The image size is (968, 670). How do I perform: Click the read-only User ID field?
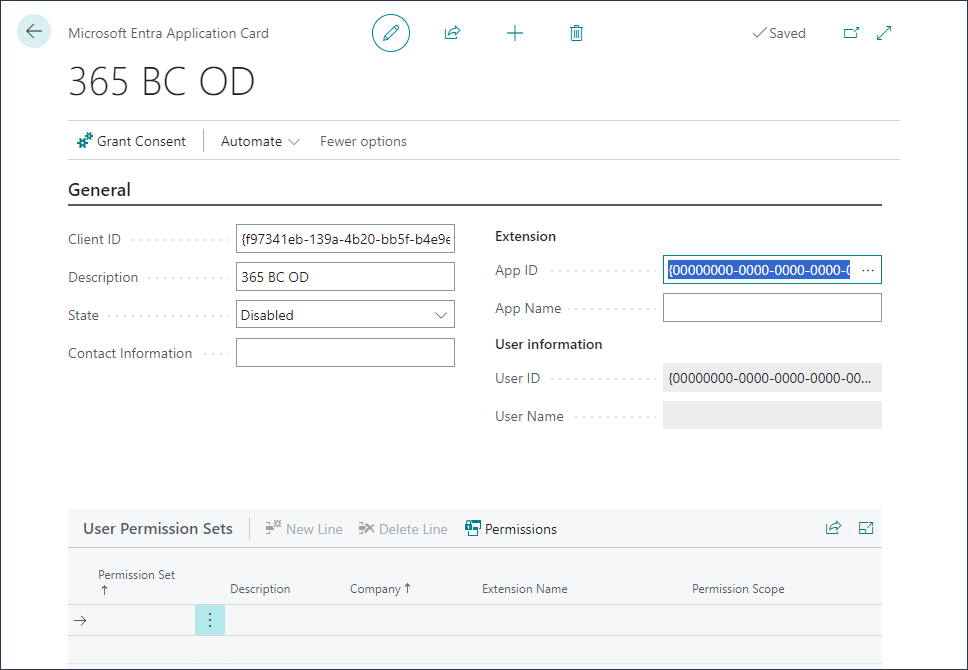coord(772,378)
